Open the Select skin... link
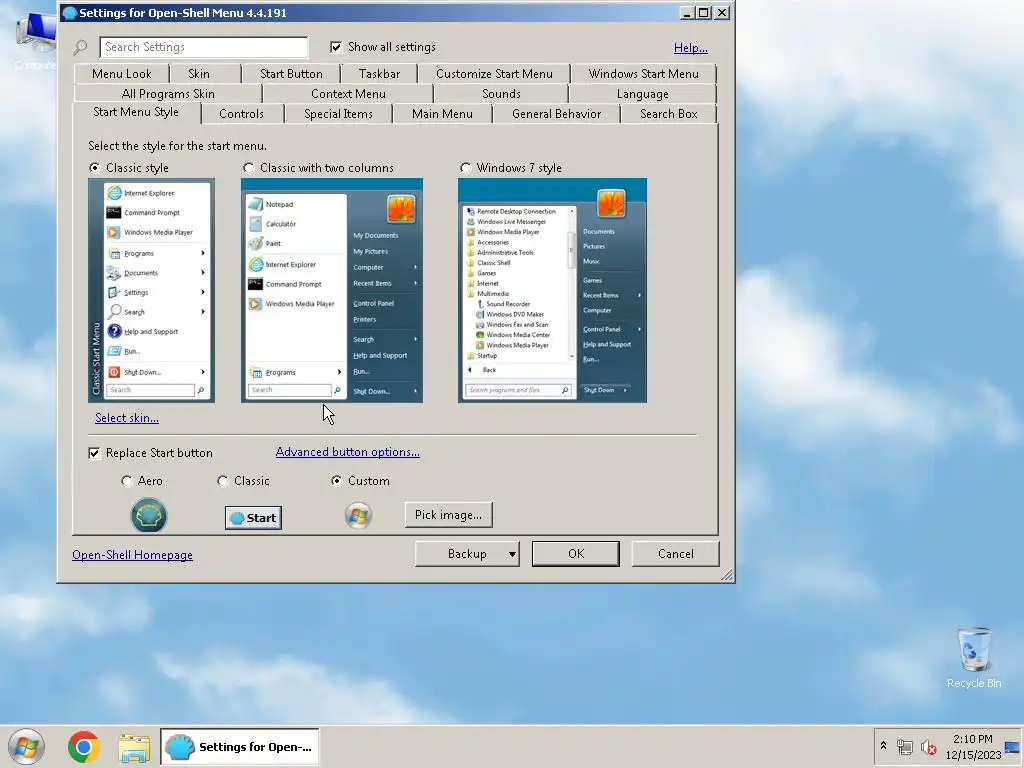The image size is (1024, 768). [127, 418]
